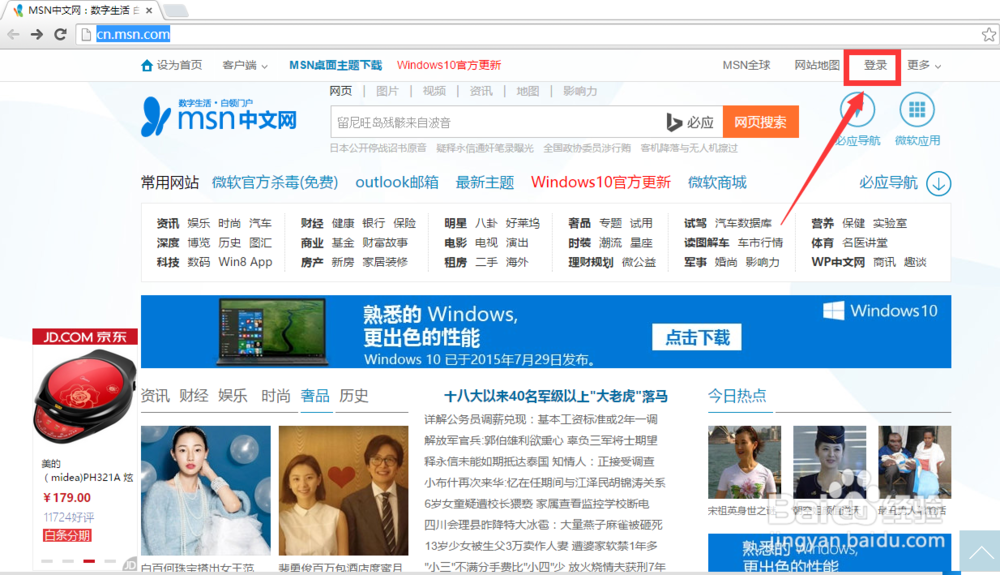Switch to the 历史 news tab
Viewport: 1000px width, 575px height.
(354, 396)
